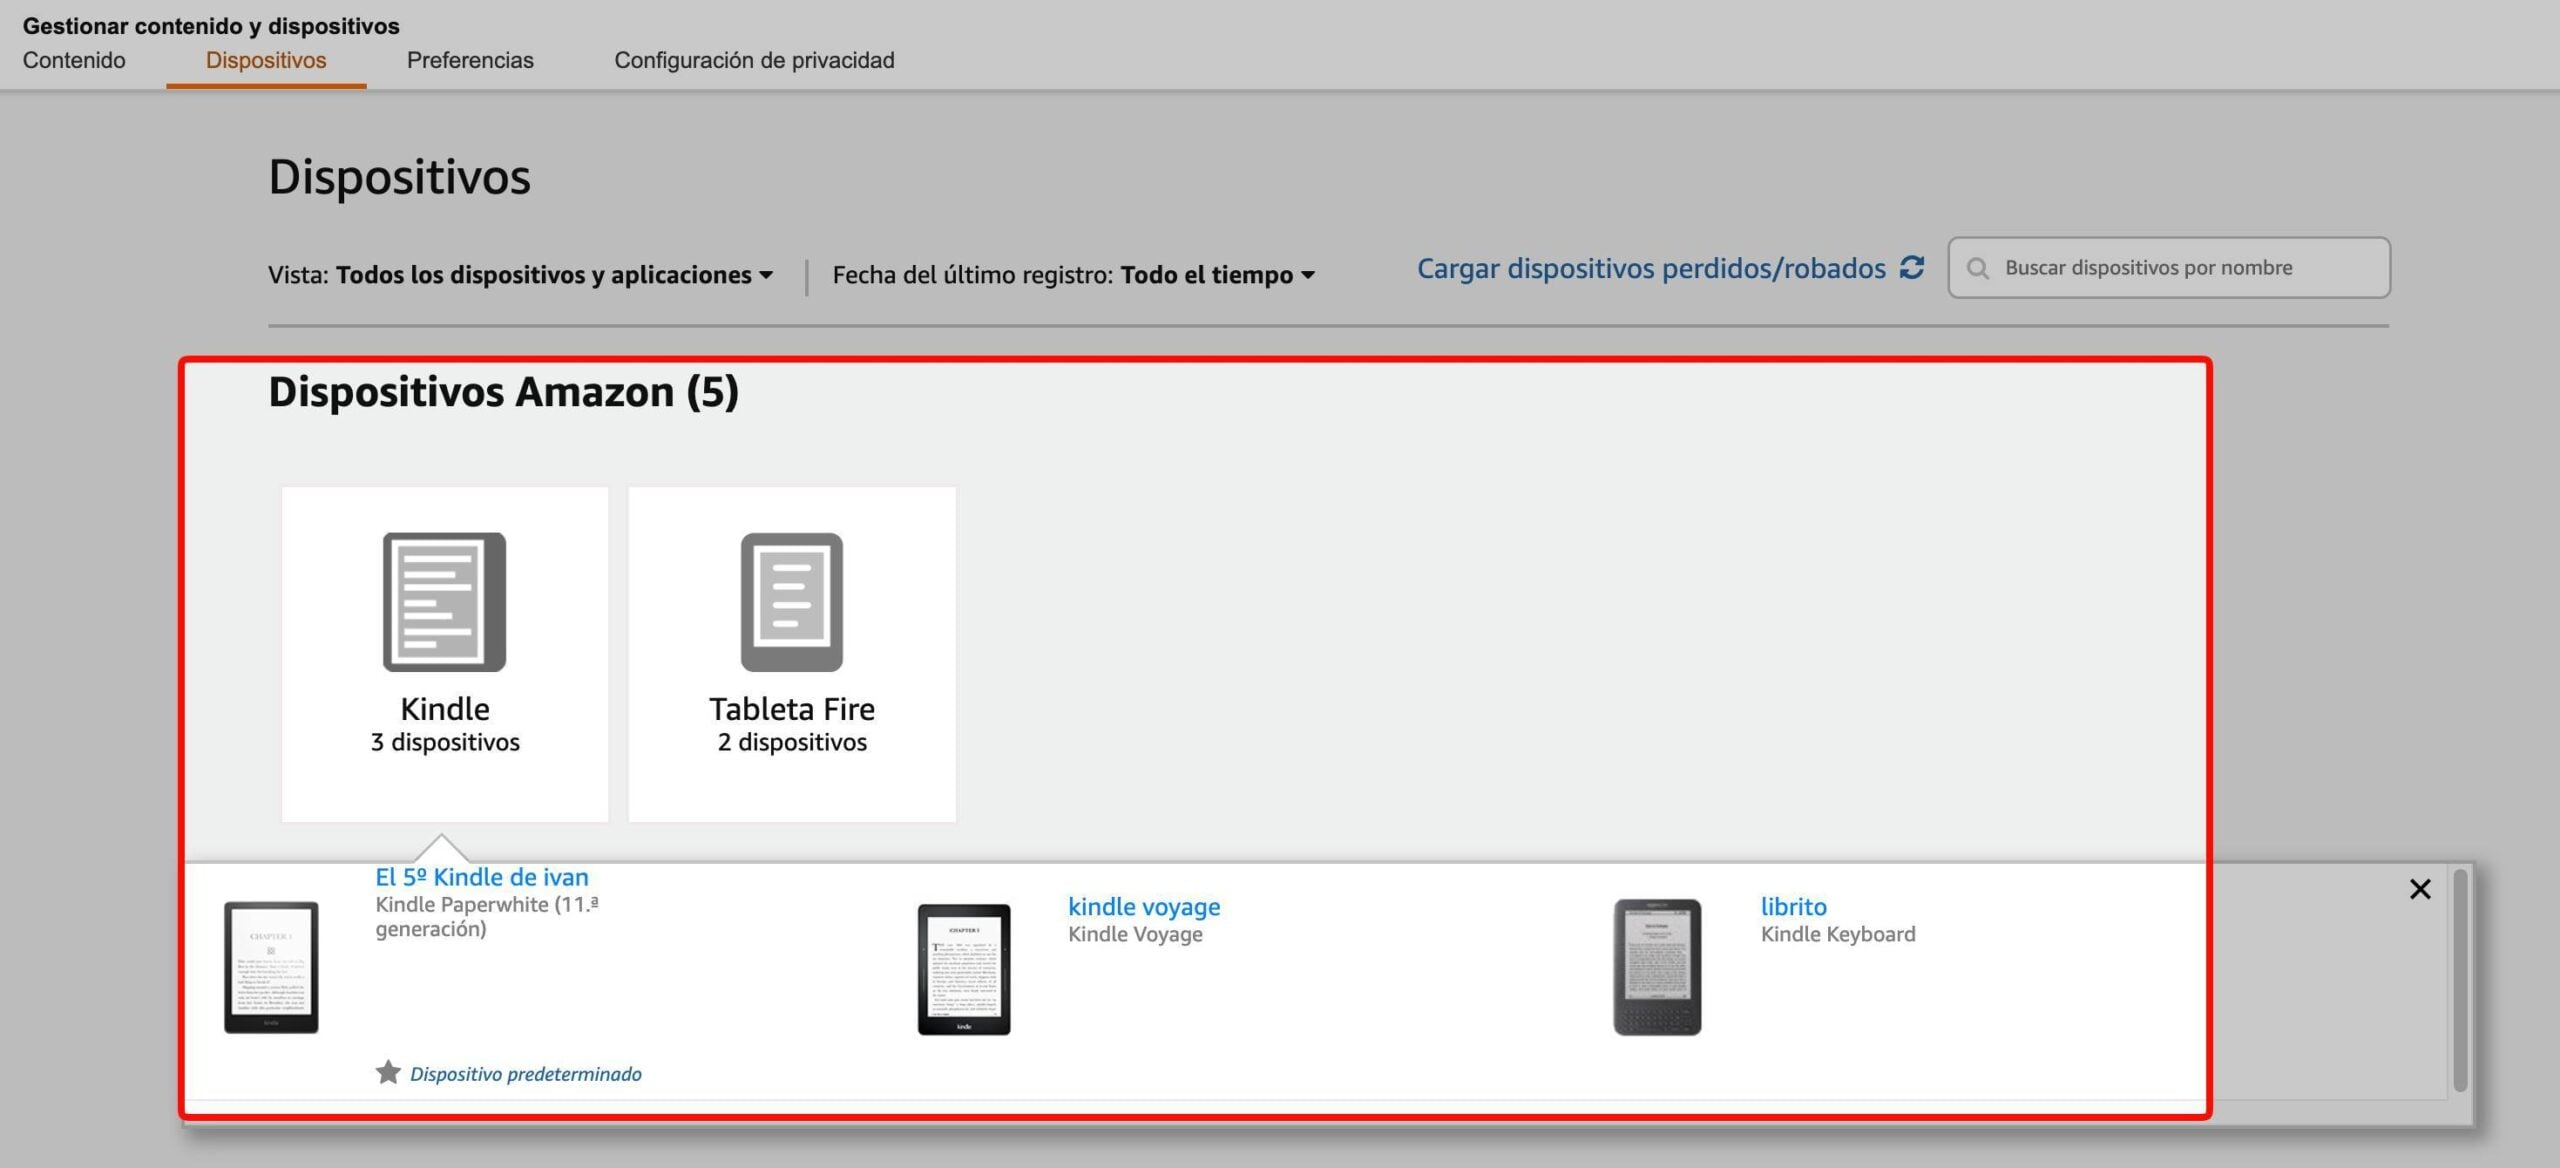Image resolution: width=2560 pixels, height=1168 pixels.
Task: Expand the Vista devices and apps filter
Action: tap(554, 275)
